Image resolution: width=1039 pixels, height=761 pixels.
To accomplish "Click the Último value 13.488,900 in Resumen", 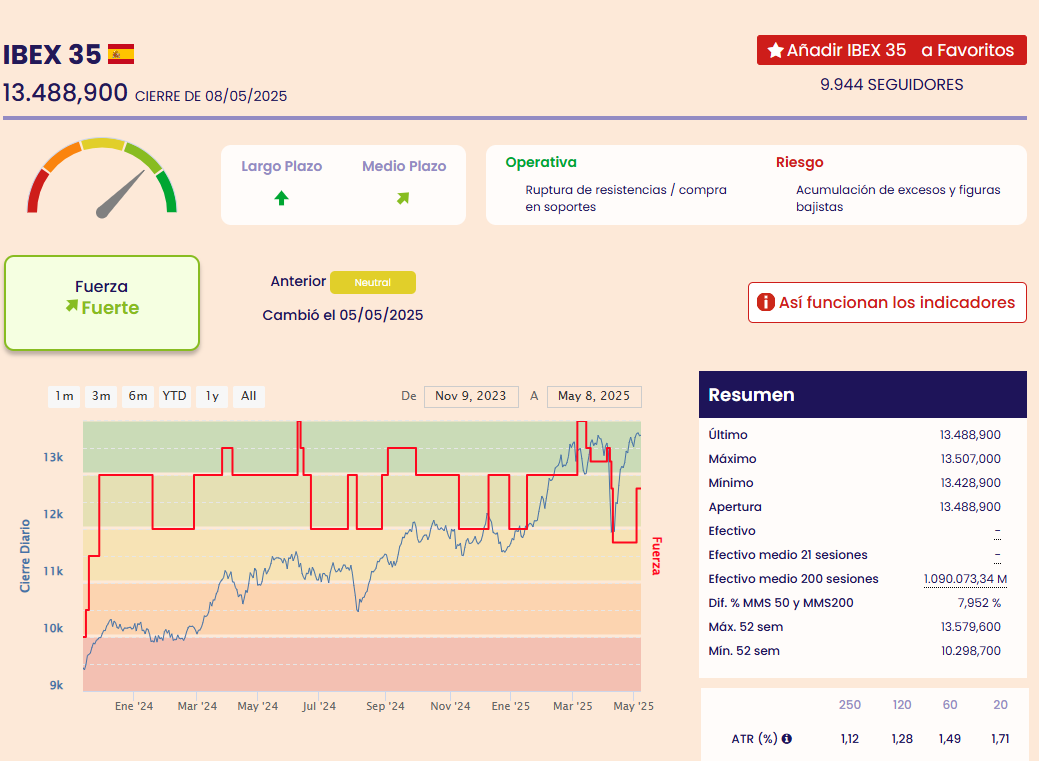I will 970,435.
